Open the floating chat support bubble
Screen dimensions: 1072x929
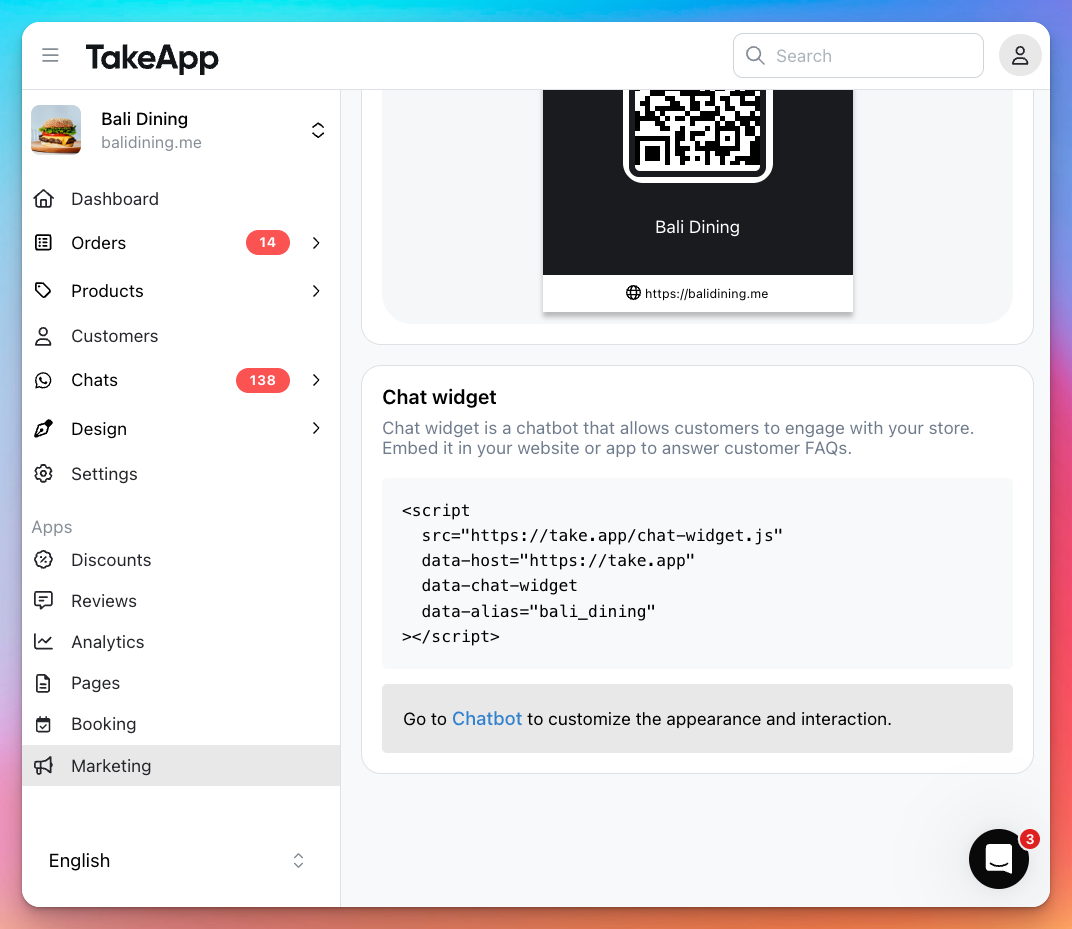click(998, 859)
